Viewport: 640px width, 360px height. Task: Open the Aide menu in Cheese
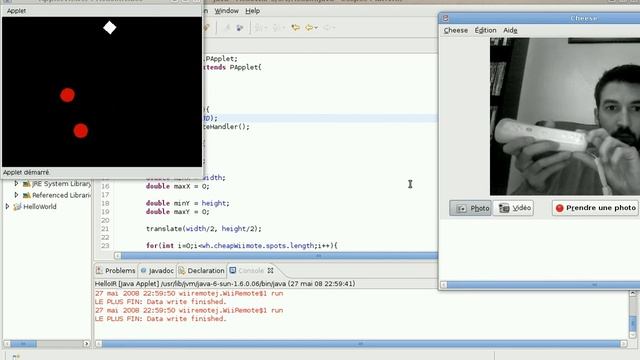tap(510, 30)
